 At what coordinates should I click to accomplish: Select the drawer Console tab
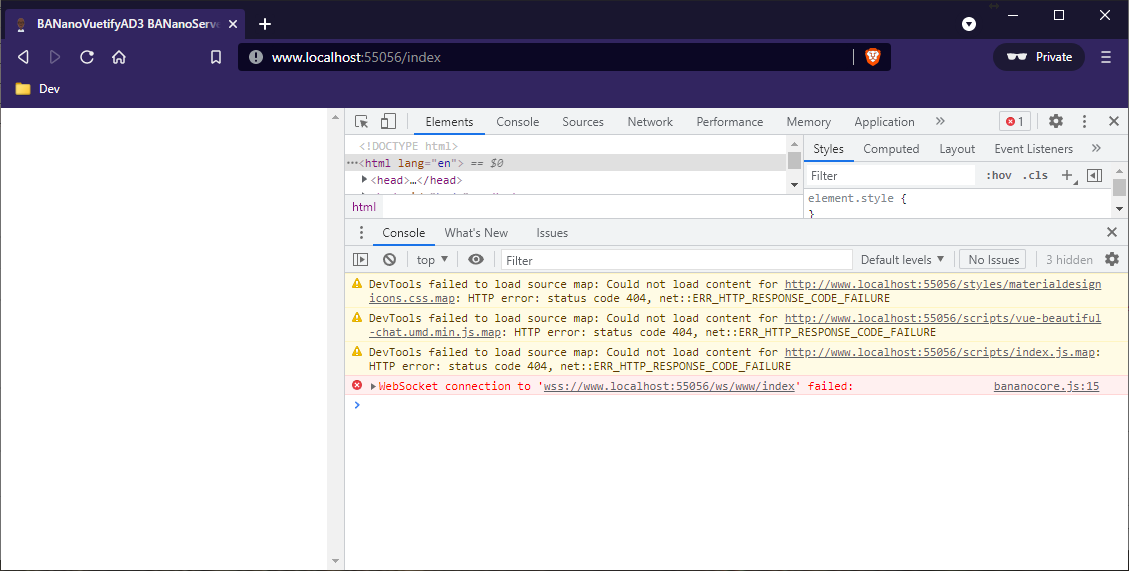tap(403, 233)
